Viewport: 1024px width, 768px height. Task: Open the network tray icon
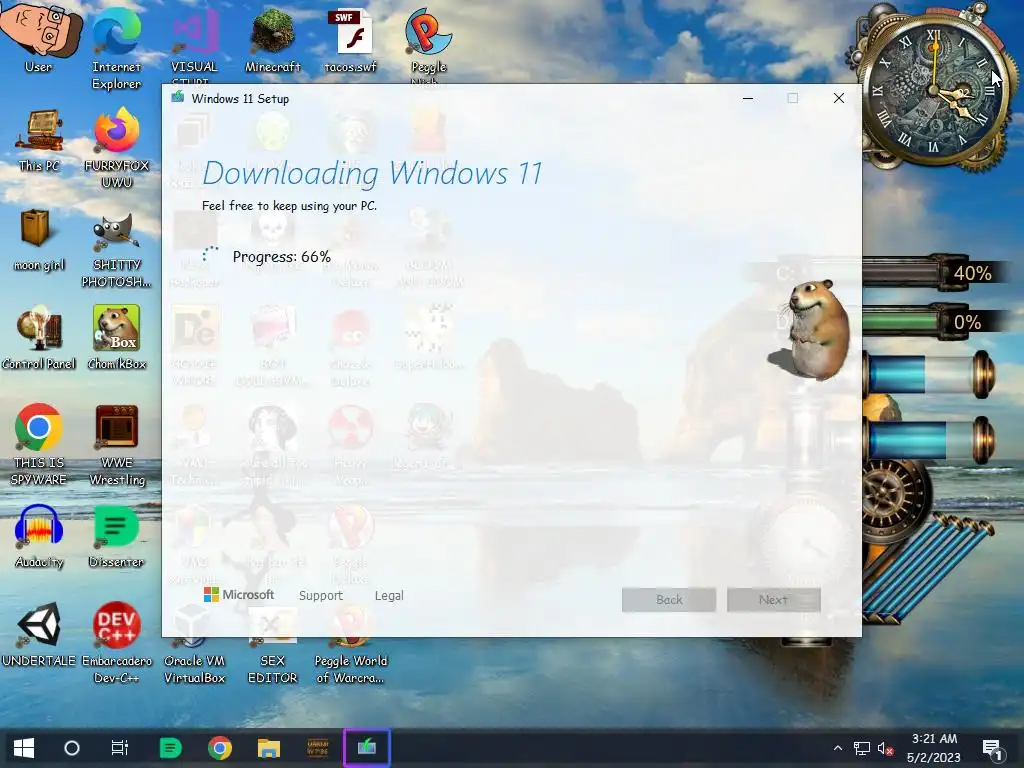pos(862,748)
